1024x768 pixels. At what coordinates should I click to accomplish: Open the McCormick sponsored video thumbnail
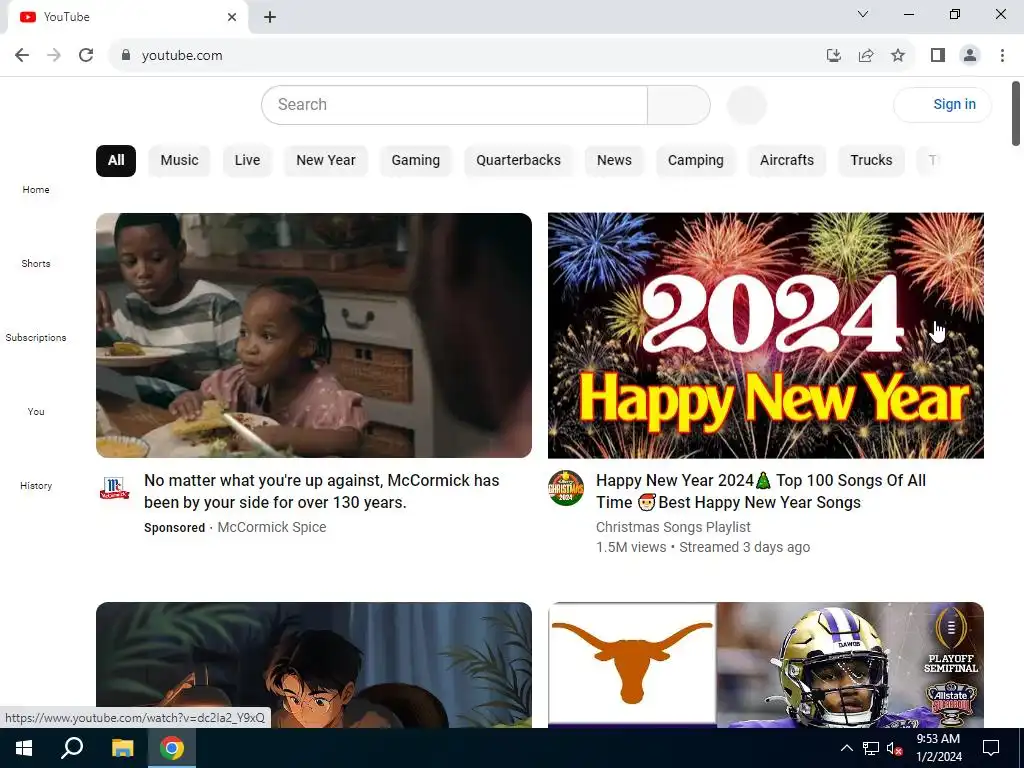click(x=313, y=336)
